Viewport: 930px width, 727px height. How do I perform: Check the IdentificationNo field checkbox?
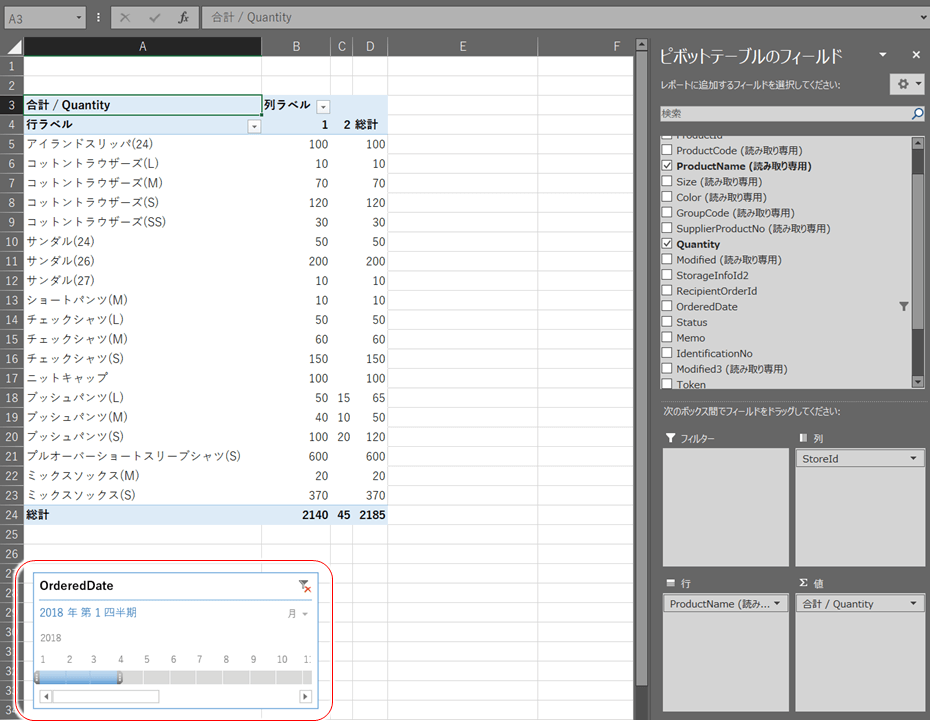pos(667,353)
